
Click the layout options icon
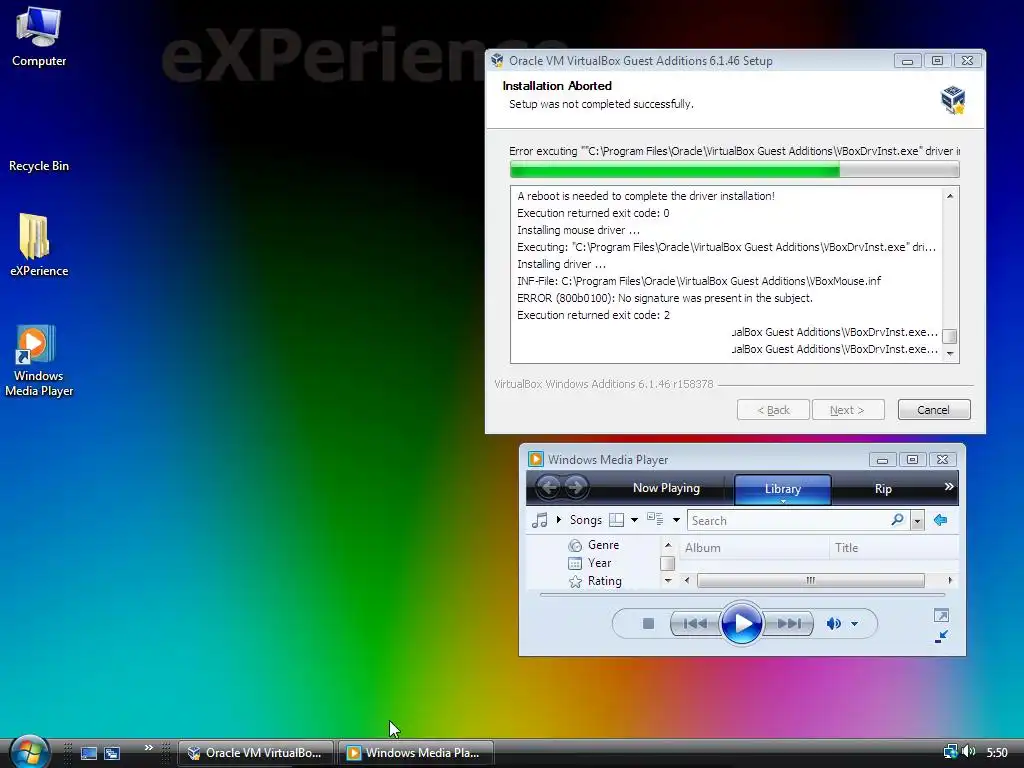point(616,520)
